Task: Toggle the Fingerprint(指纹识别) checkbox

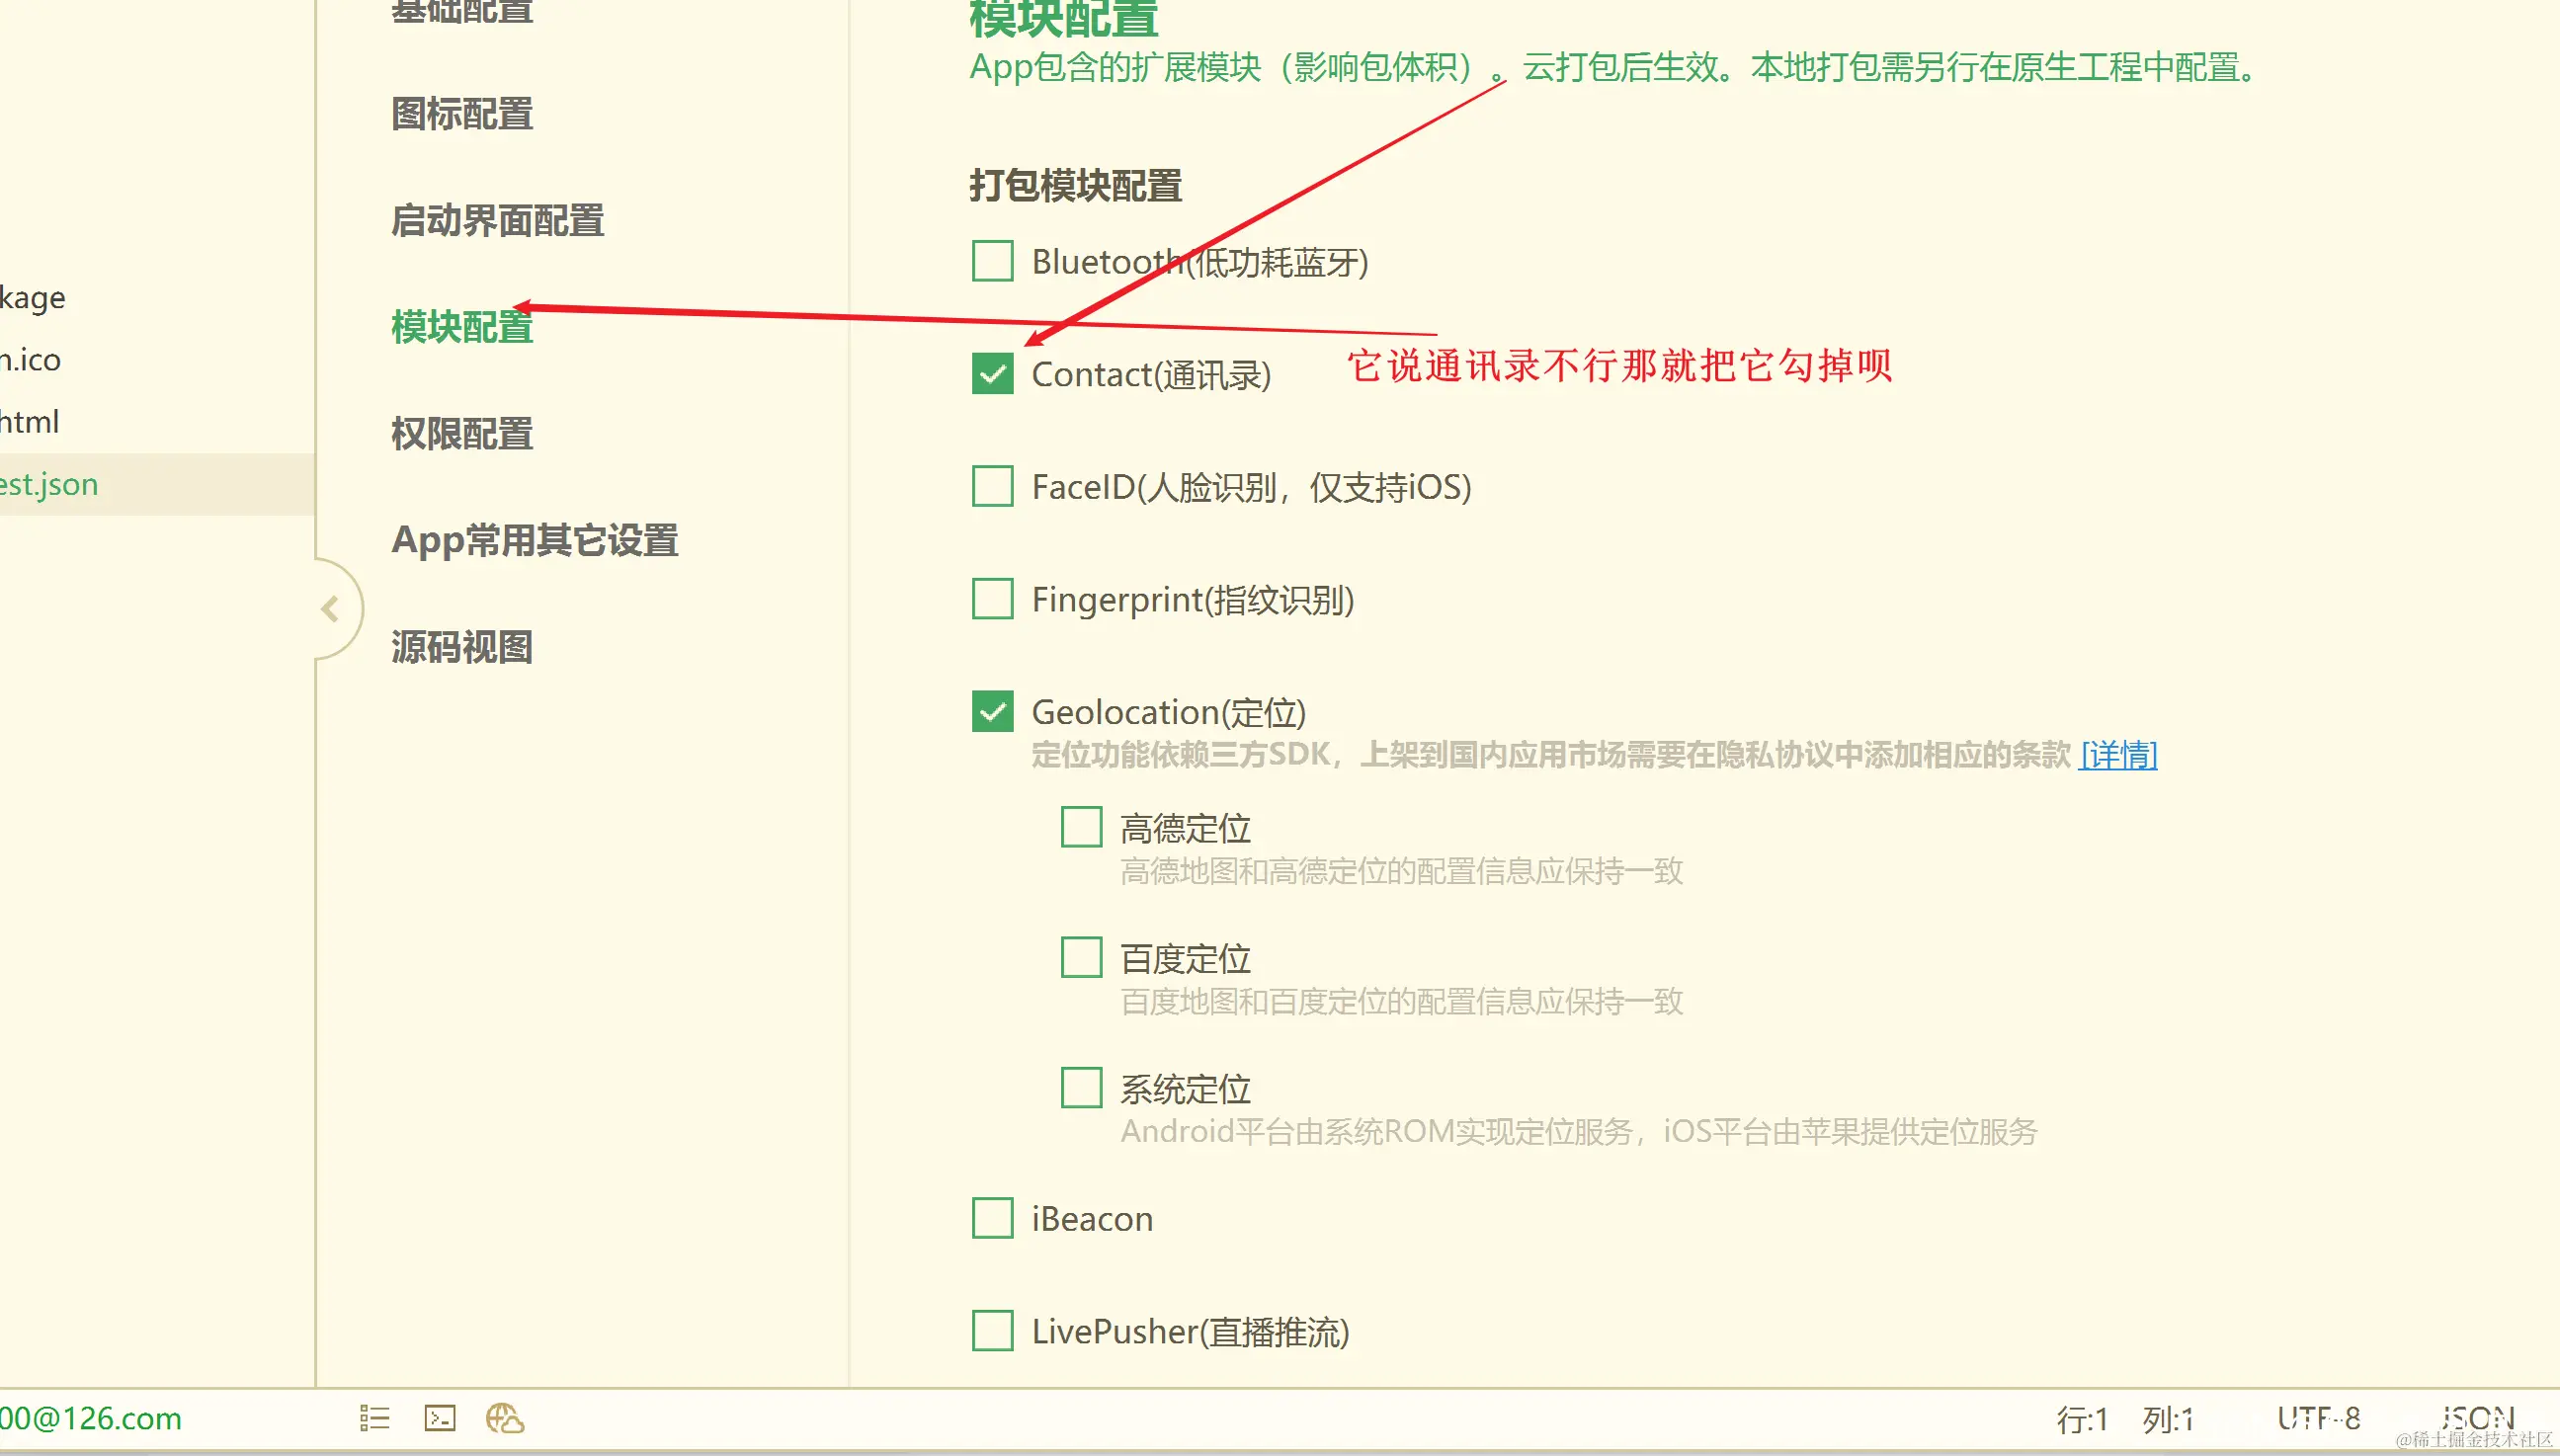Action: pyautogui.click(x=992, y=599)
